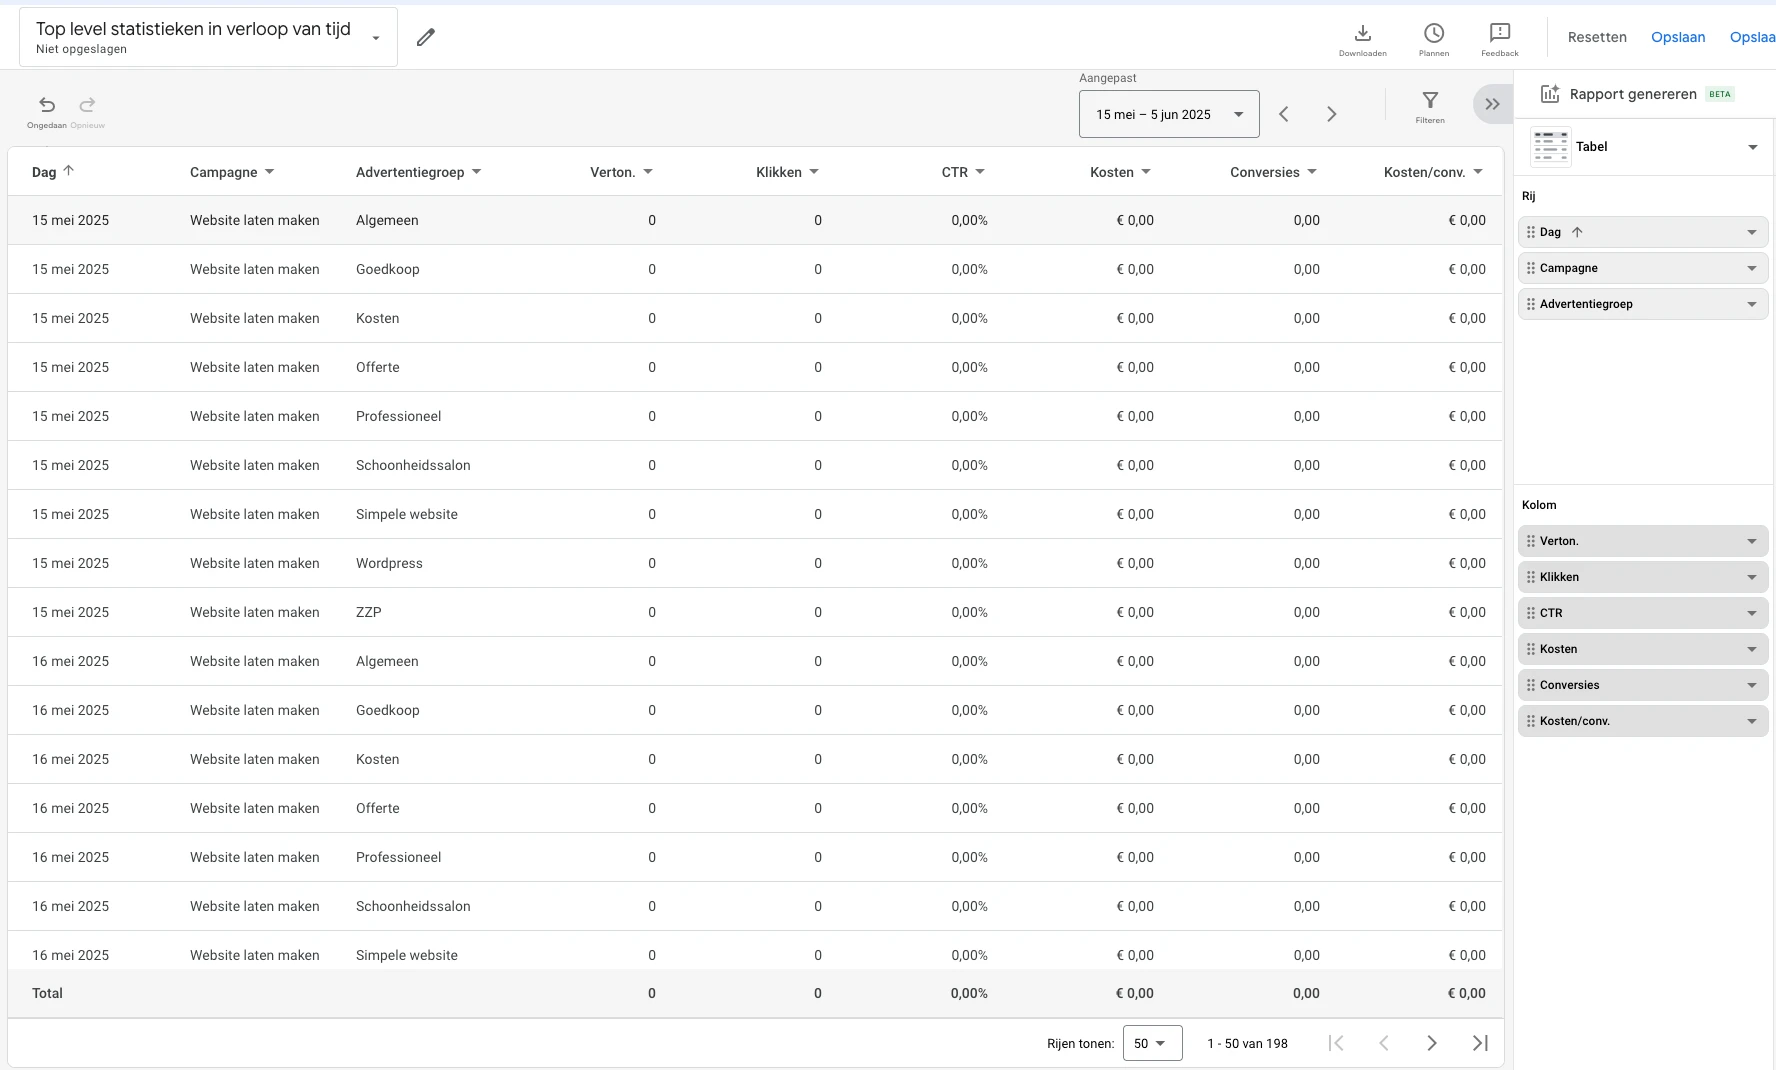Open the CTR column header menu

coord(980,172)
